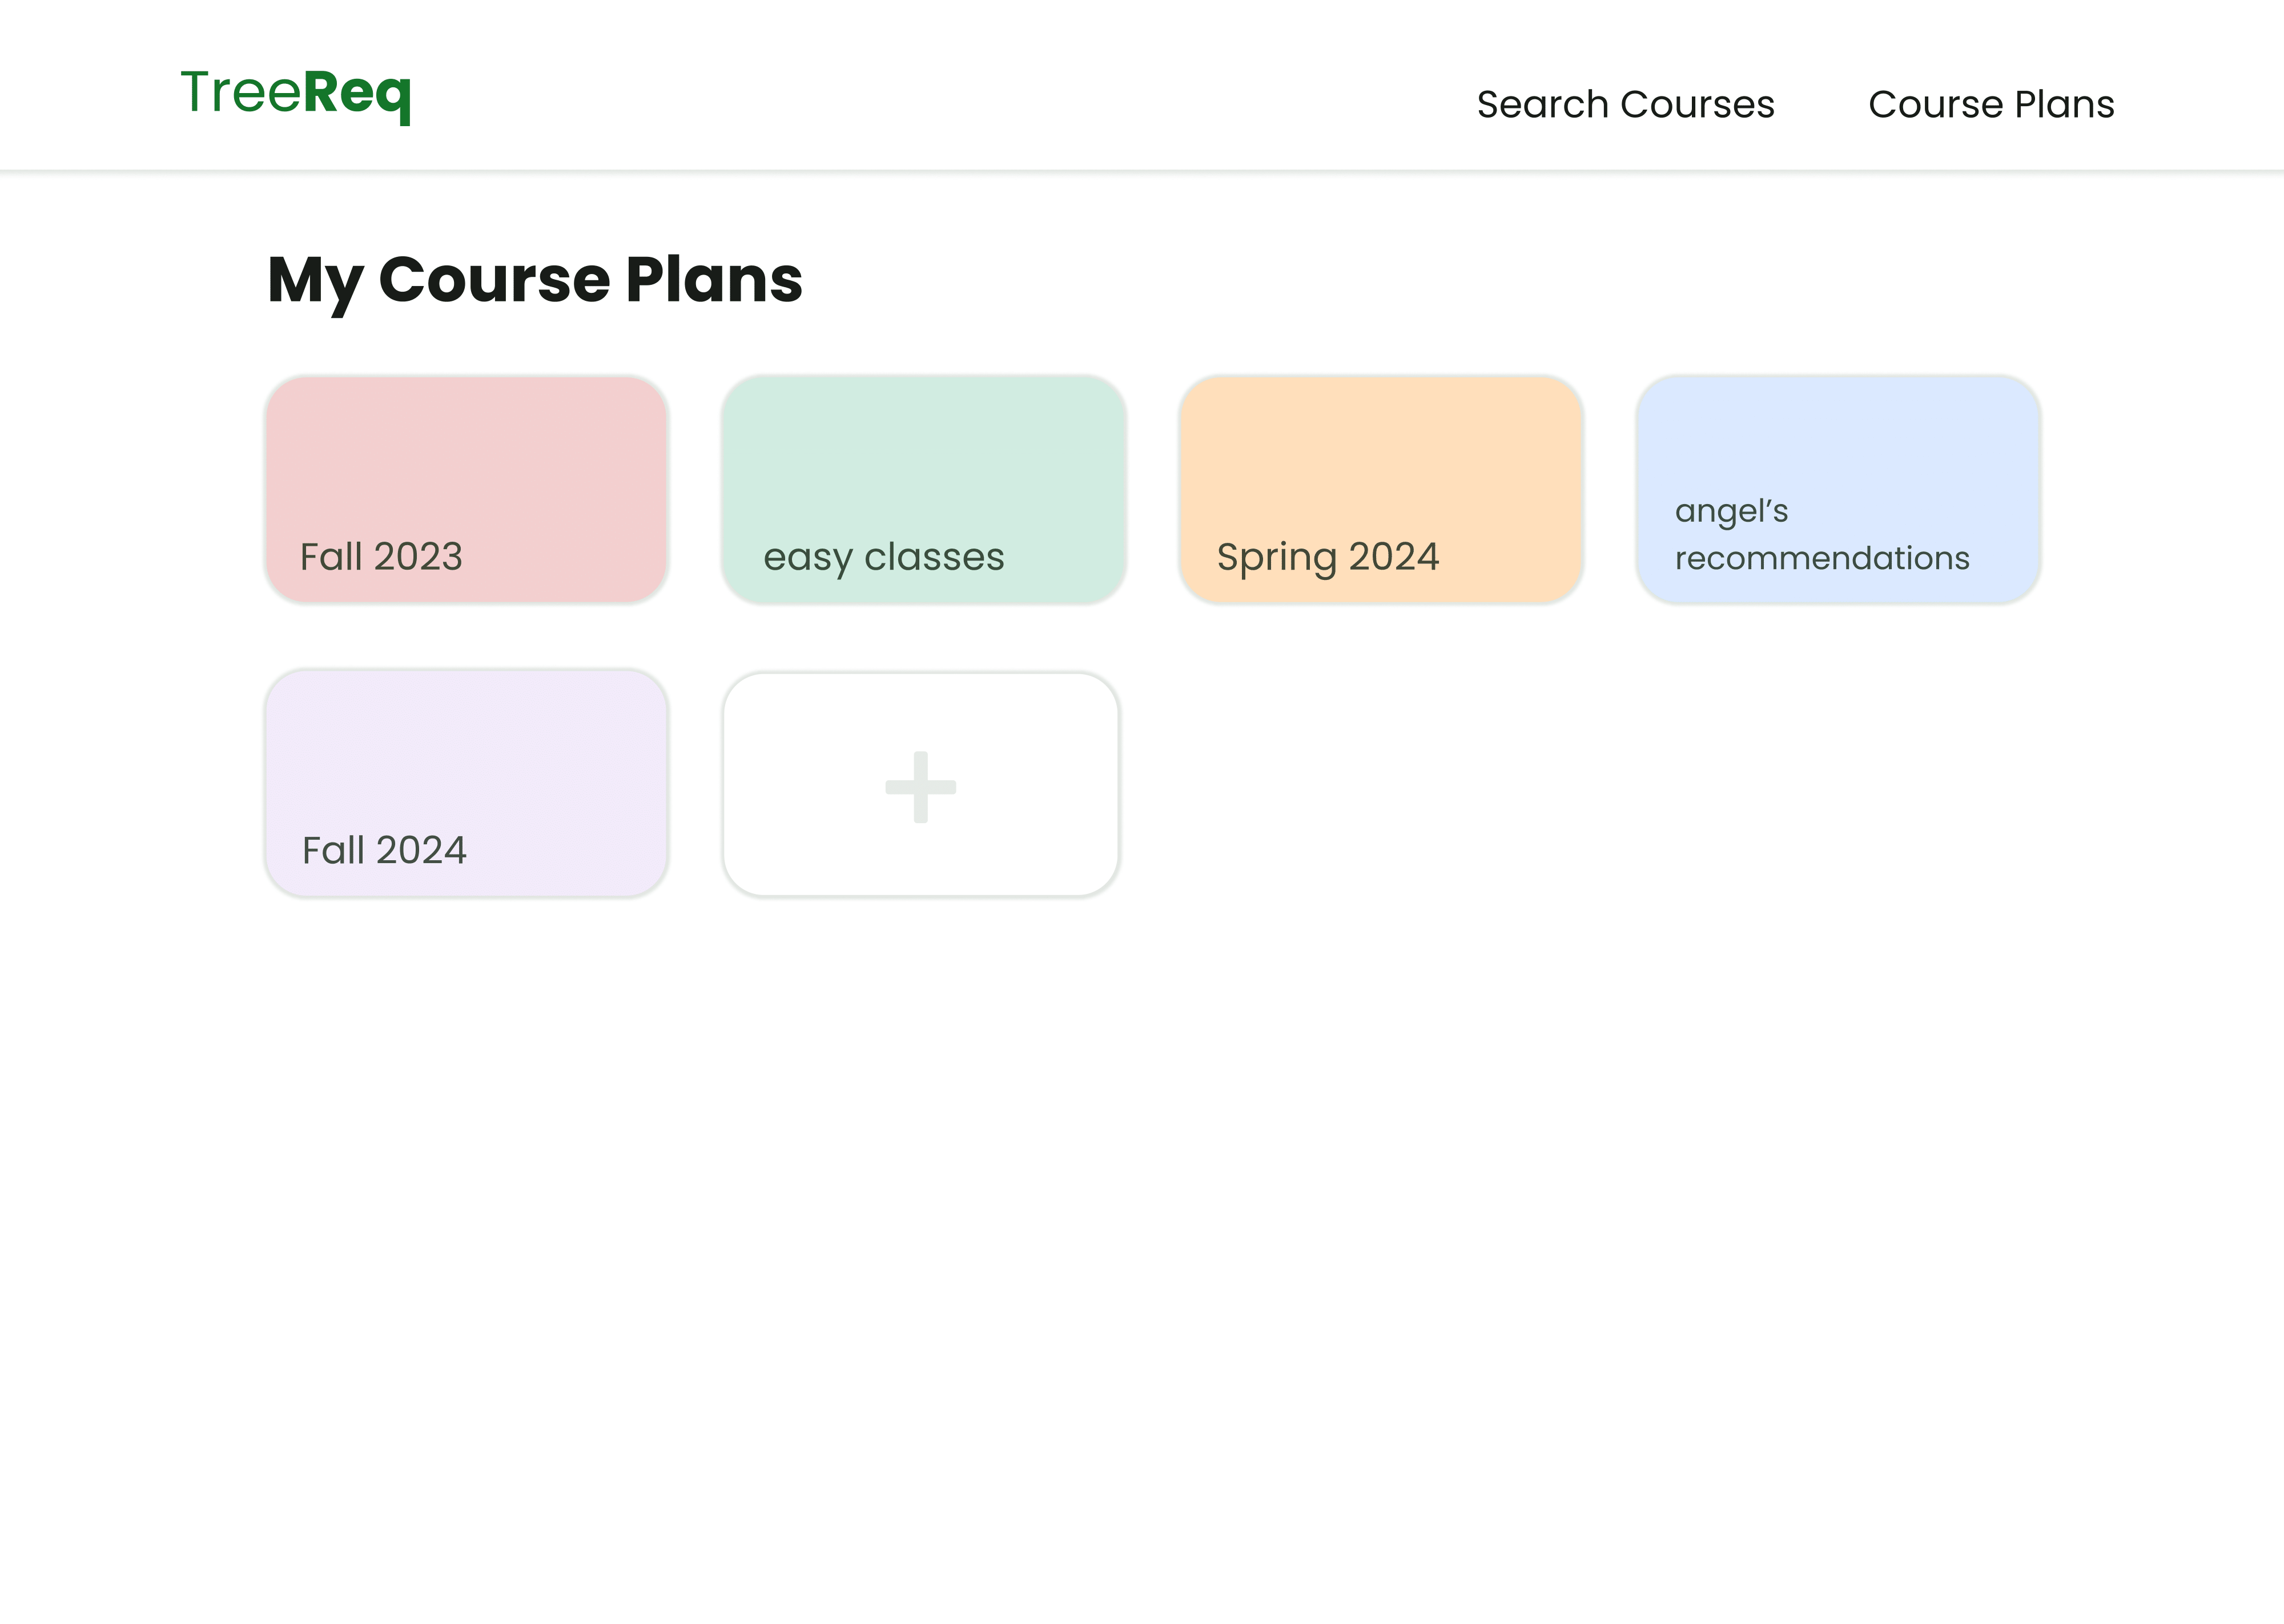2284x1624 pixels.
Task: Click the 'easy classes' label text
Action: point(884,558)
